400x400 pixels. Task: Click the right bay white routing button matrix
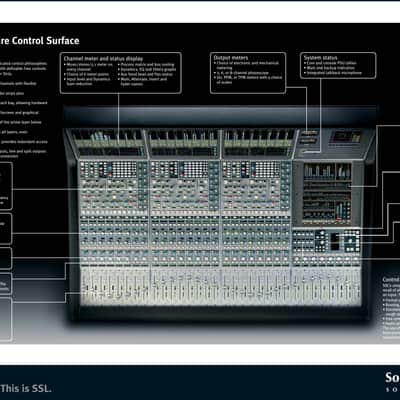[x=267, y=170]
